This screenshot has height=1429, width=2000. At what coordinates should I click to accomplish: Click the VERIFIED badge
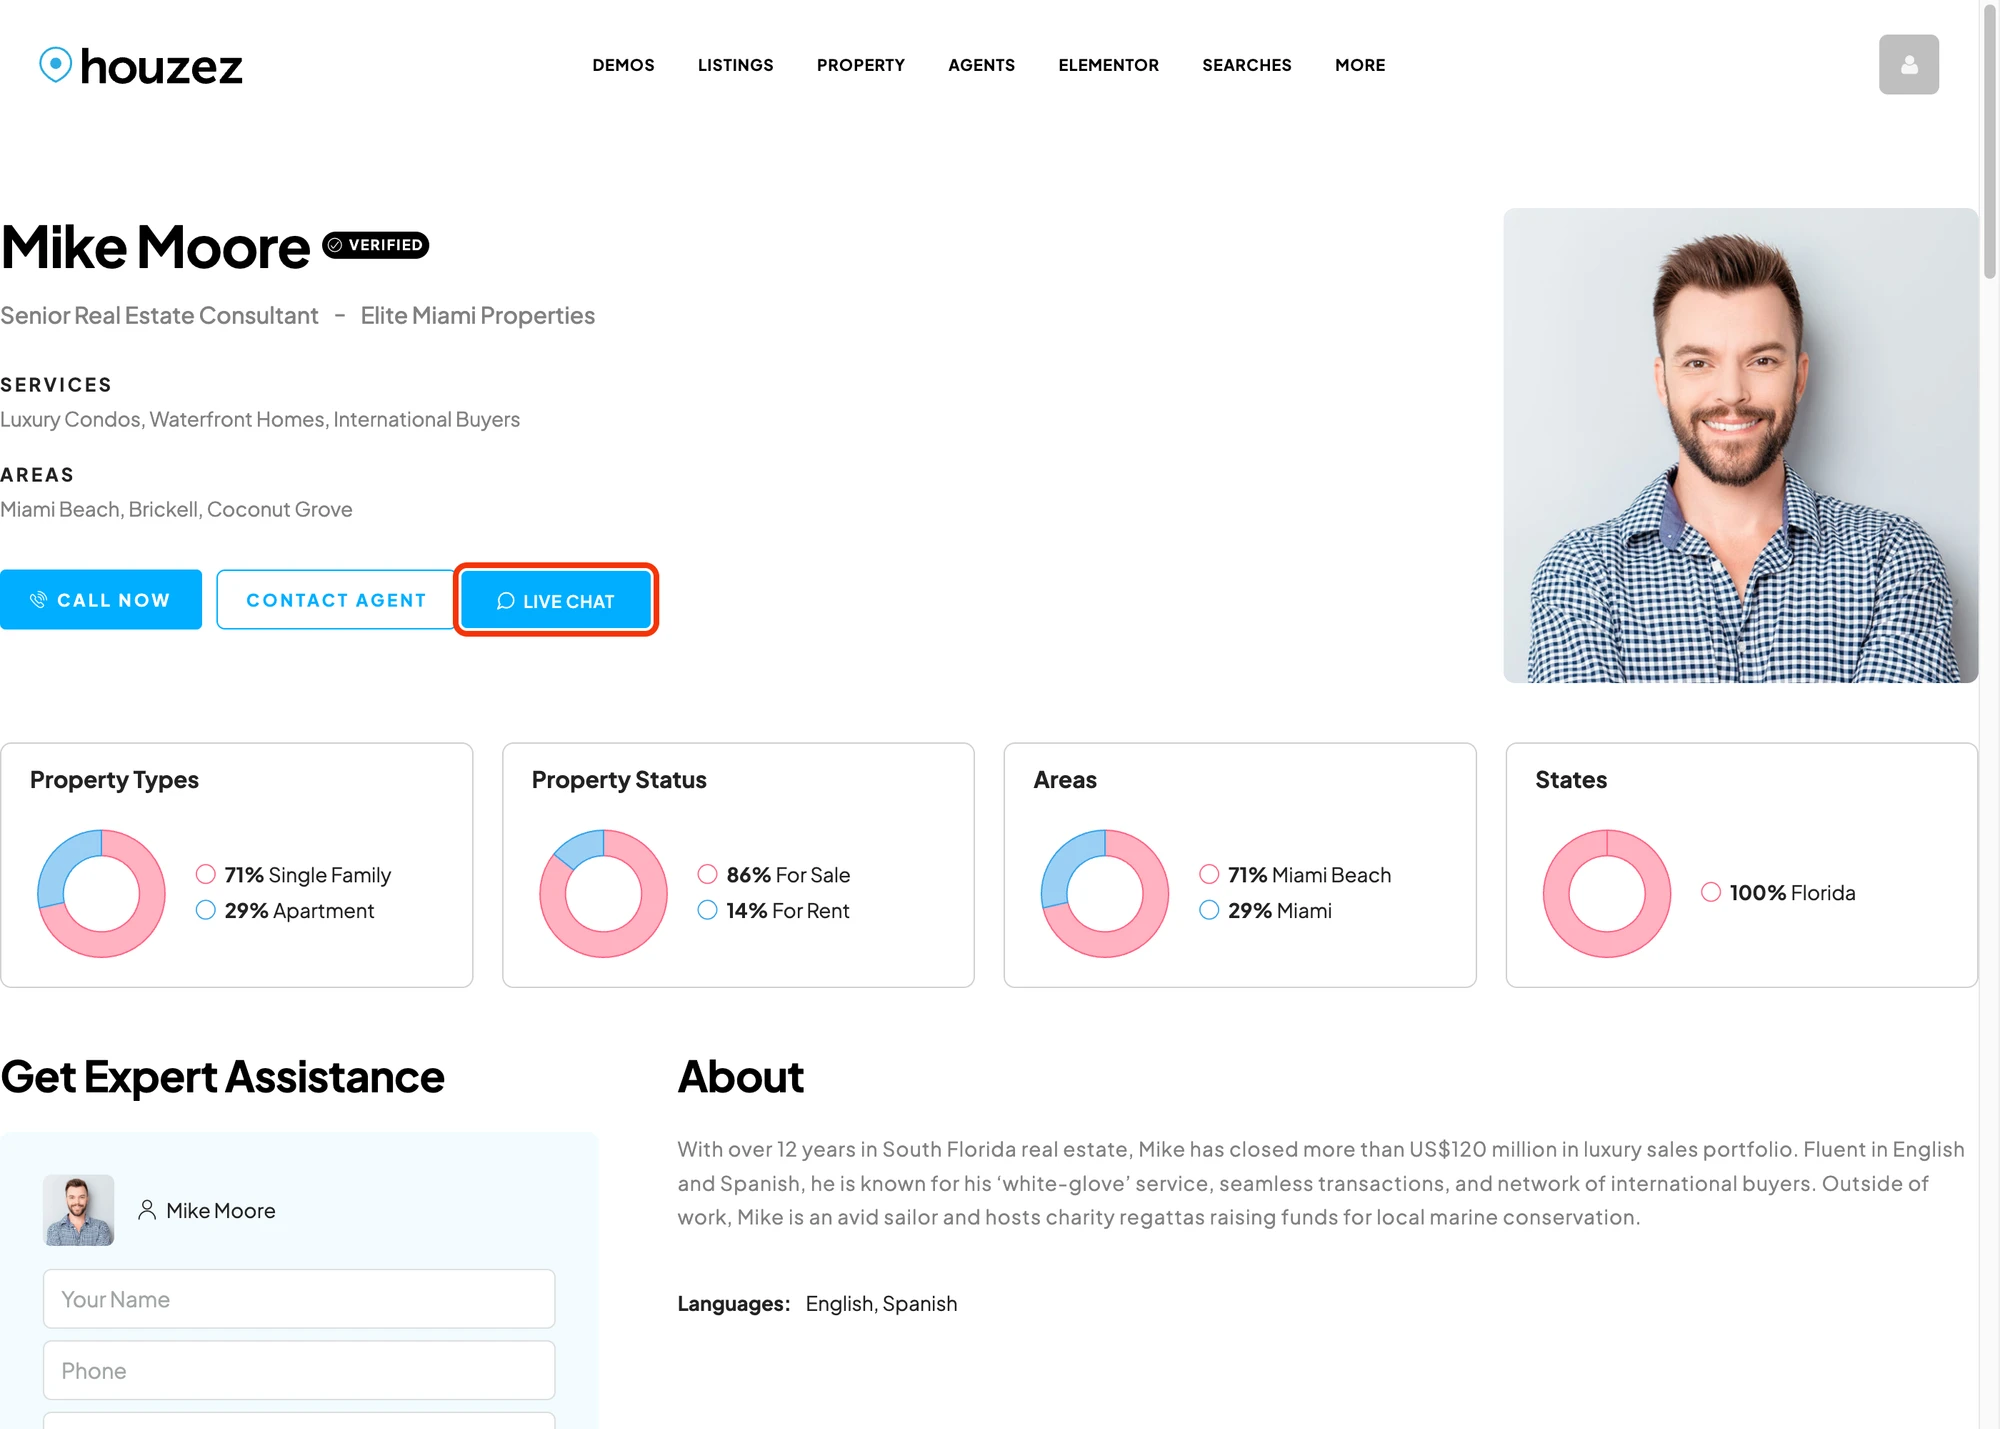pos(376,245)
